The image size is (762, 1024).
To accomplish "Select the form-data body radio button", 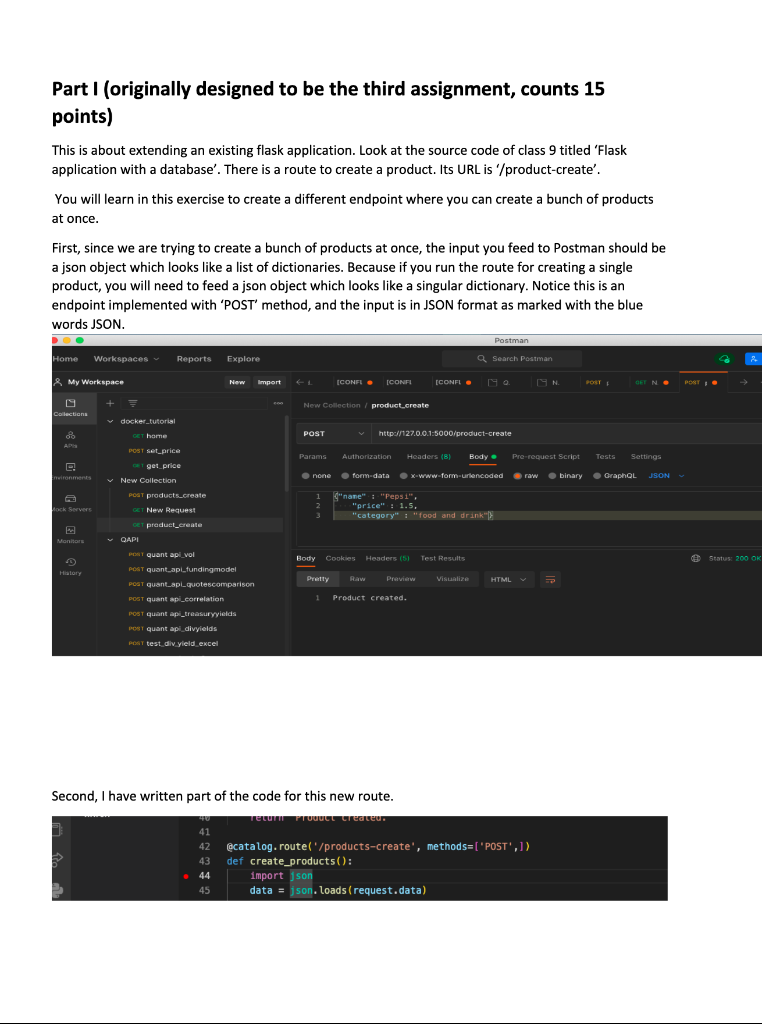I will coord(345,475).
